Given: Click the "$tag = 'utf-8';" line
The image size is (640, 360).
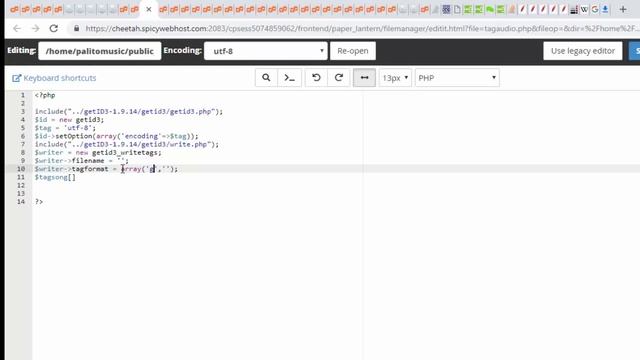Looking at the screenshot, I should pyautogui.click(x=65, y=128).
